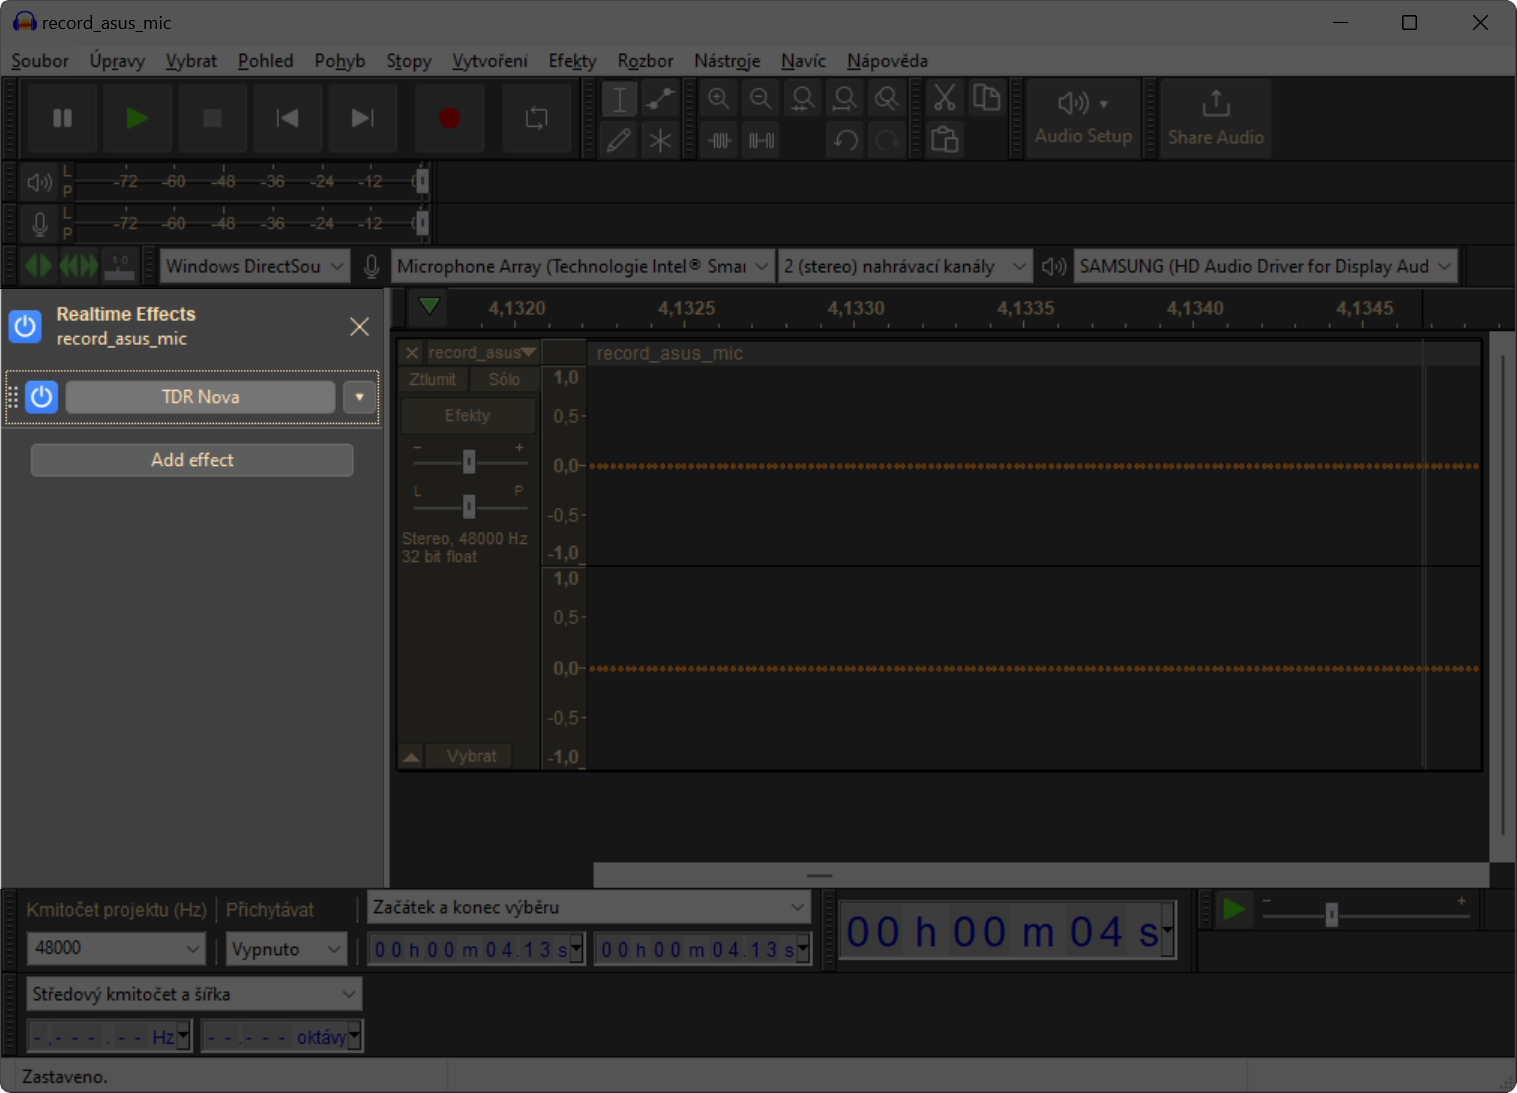1517x1093 pixels.
Task: Open TDR Nova options dropdown arrow
Action: pos(359,397)
